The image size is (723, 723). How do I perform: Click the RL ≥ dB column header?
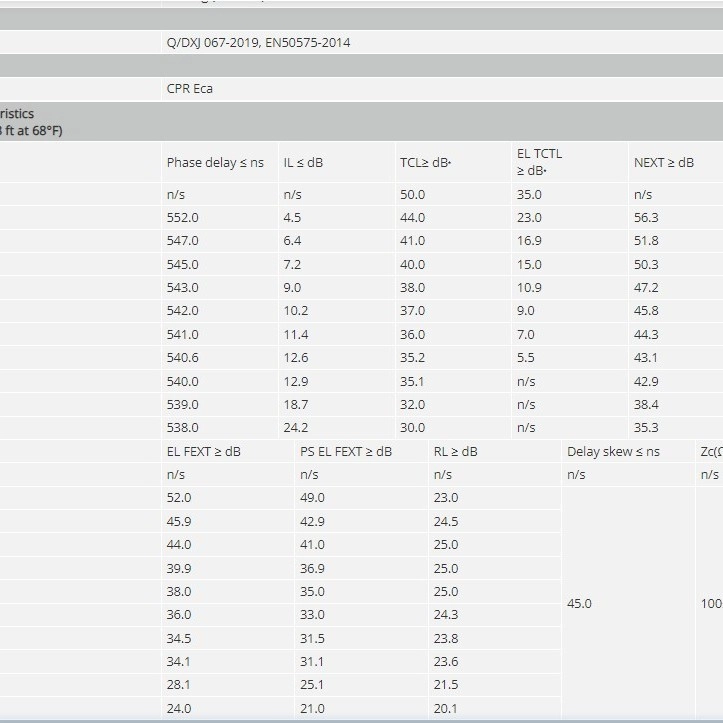pyautogui.click(x=455, y=452)
